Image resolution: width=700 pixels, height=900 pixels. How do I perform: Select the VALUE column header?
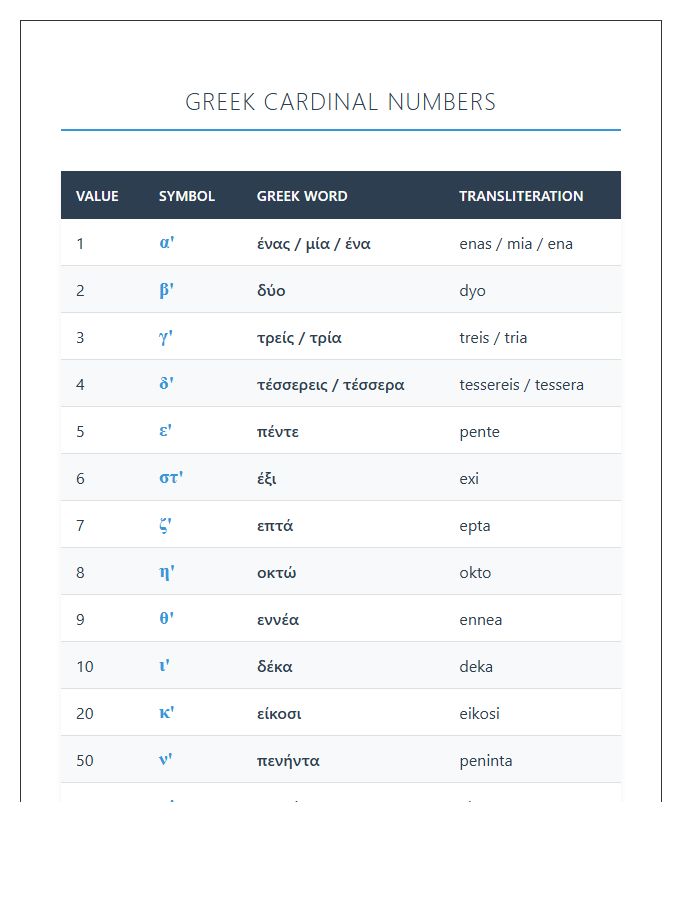coord(97,196)
